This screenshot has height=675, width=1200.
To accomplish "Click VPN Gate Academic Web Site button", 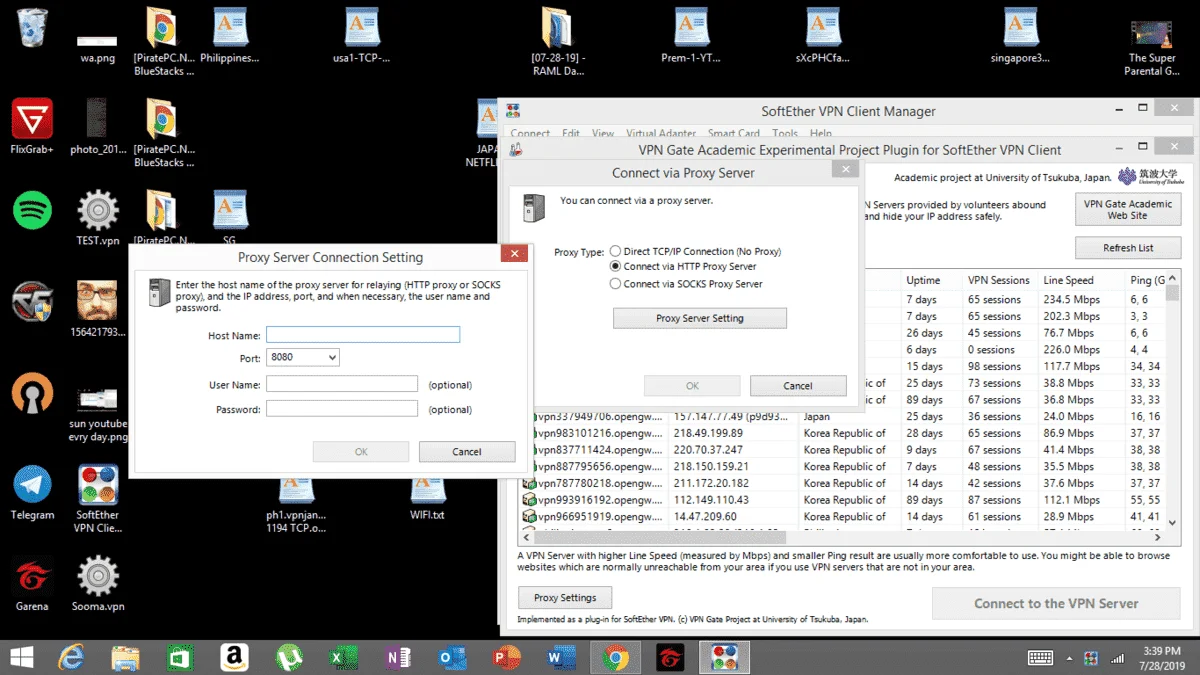I will coord(1128,209).
